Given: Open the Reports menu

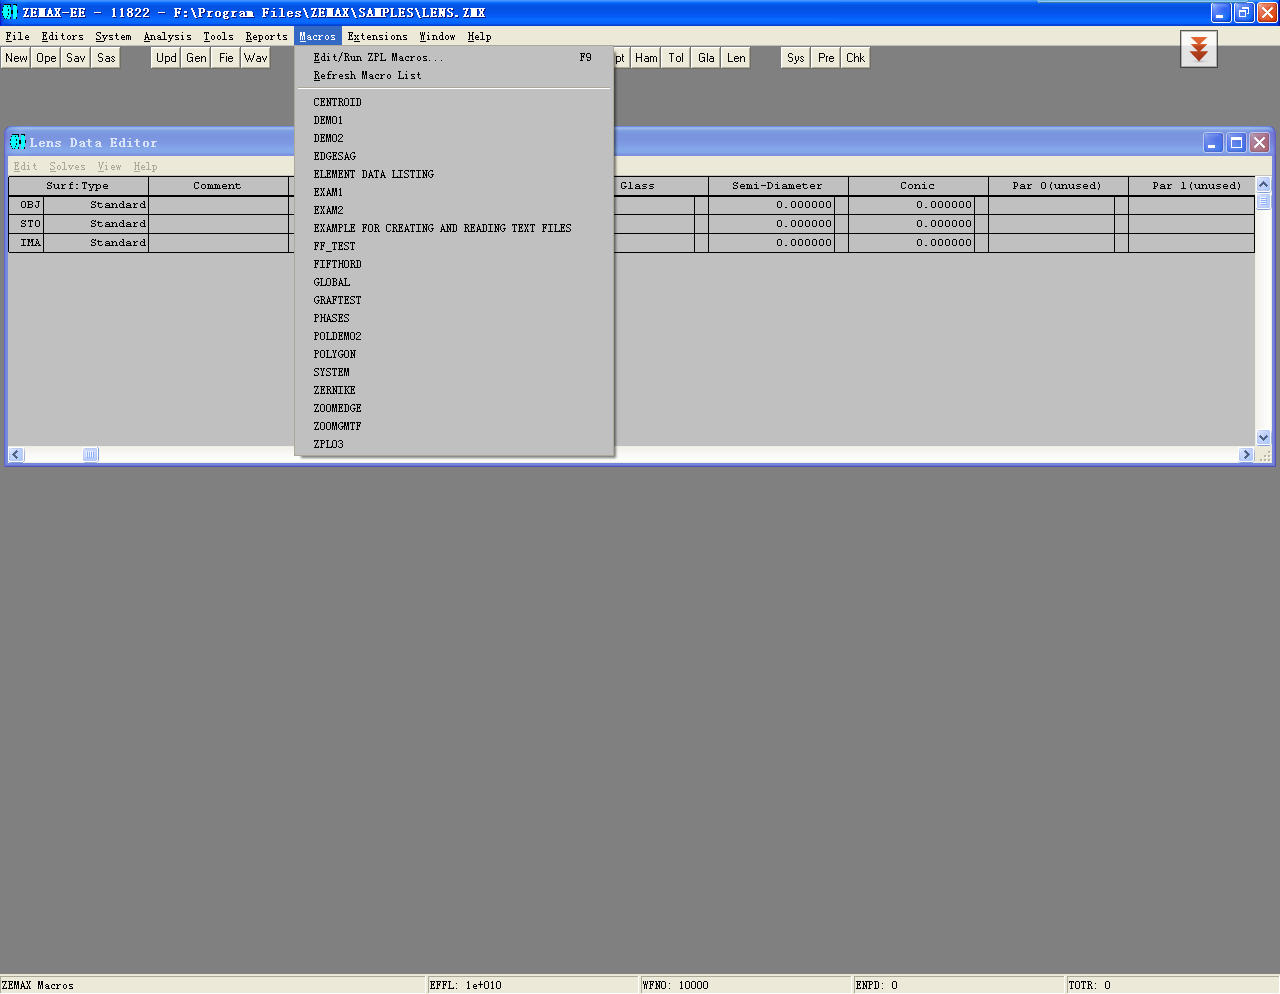Looking at the screenshot, I should [x=266, y=36].
